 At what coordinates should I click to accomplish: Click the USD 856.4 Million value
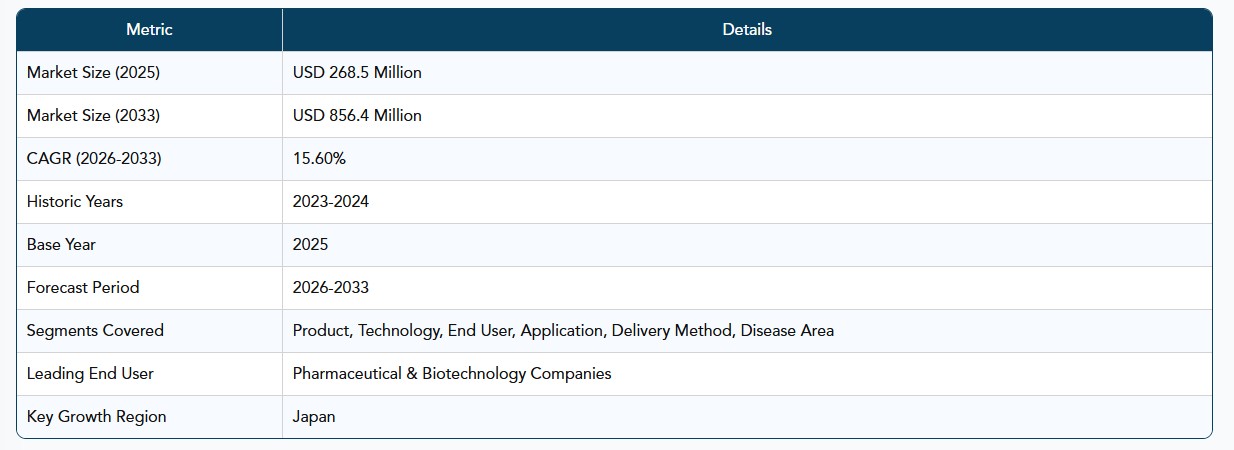[x=357, y=116]
